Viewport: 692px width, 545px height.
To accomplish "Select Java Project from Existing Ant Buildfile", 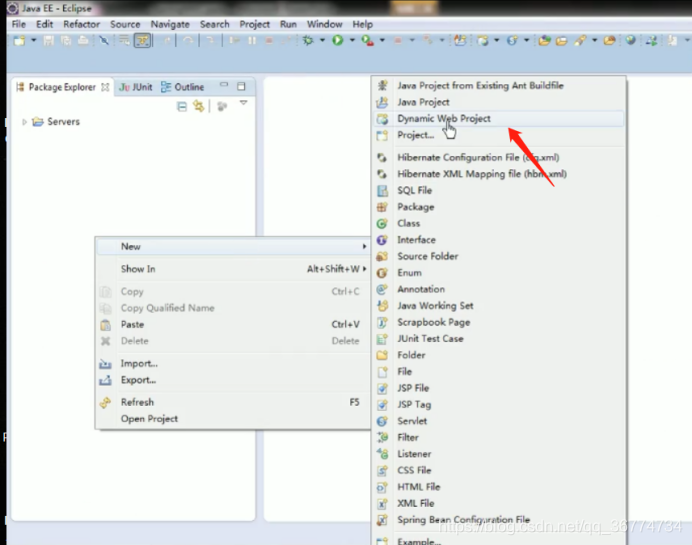I will click(499, 86).
